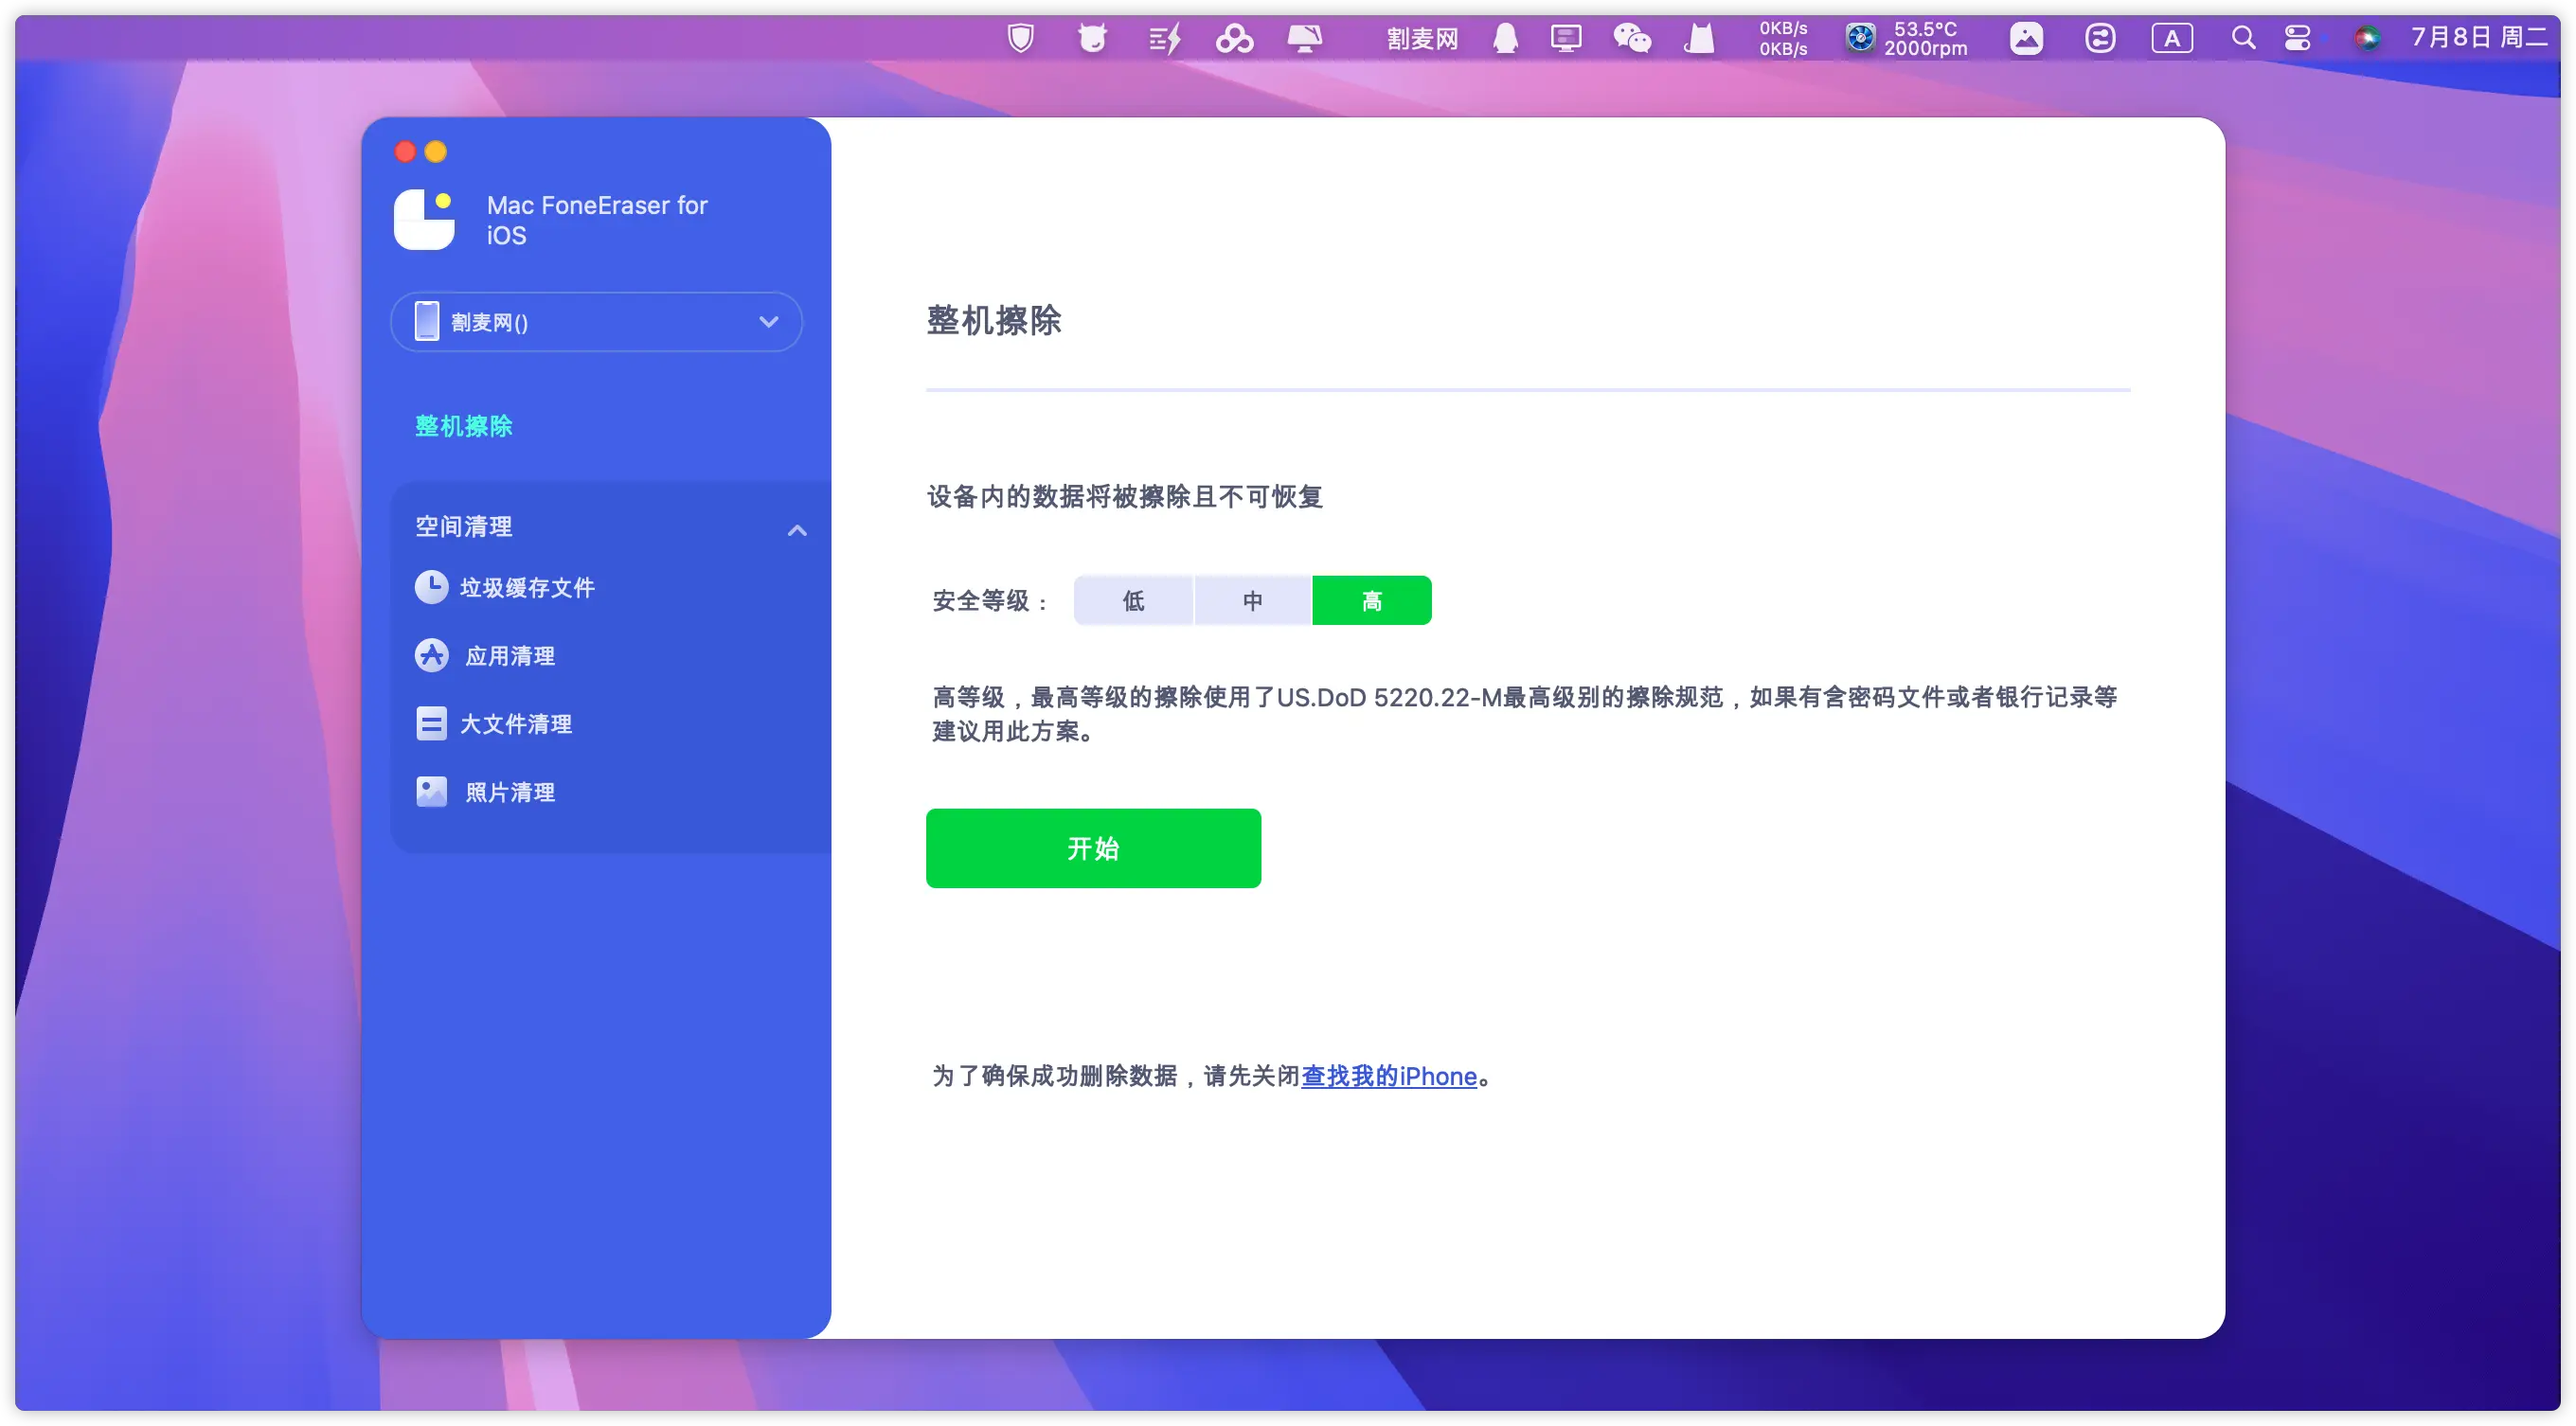Click the Mac FoneEraser app logo
Screen dimensions: 2576x1426
click(424, 220)
